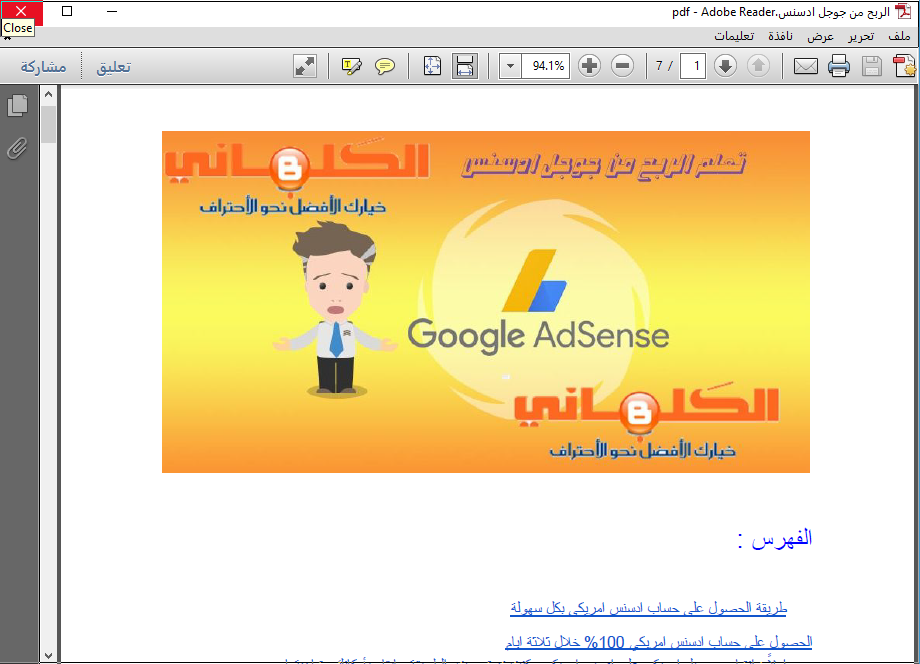Open the نافذة window menu
The width and height of the screenshot is (920, 664).
pos(780,36)
